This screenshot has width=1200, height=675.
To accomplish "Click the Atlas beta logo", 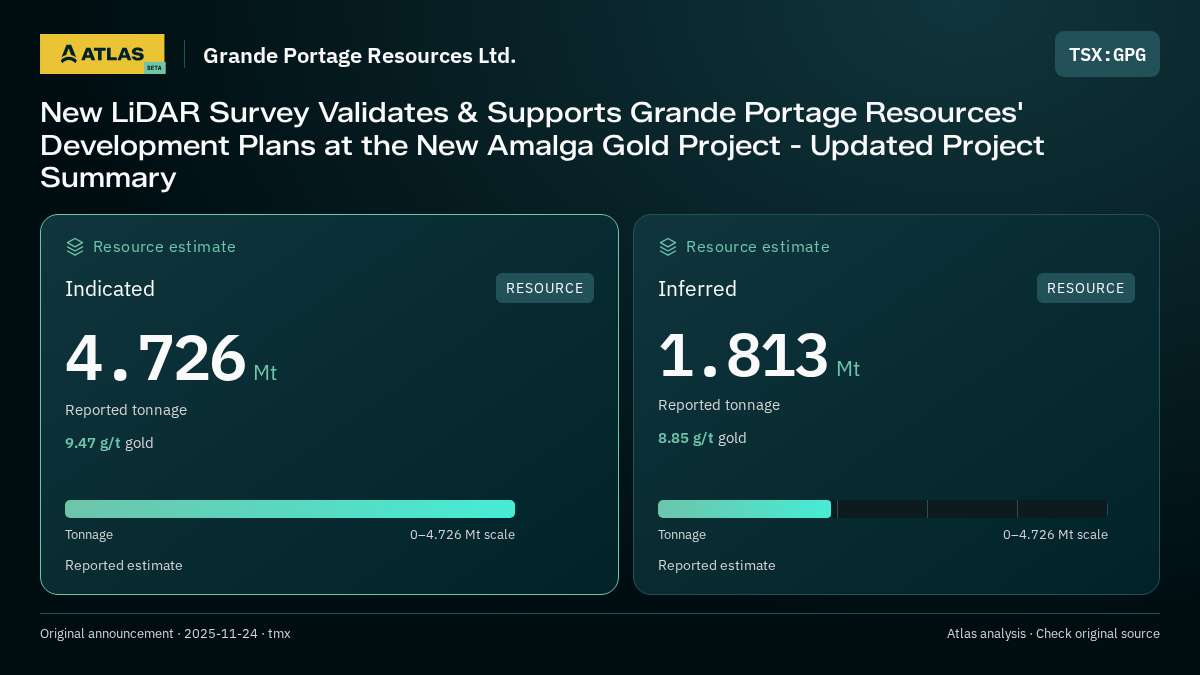I will (x=102, y=54).
